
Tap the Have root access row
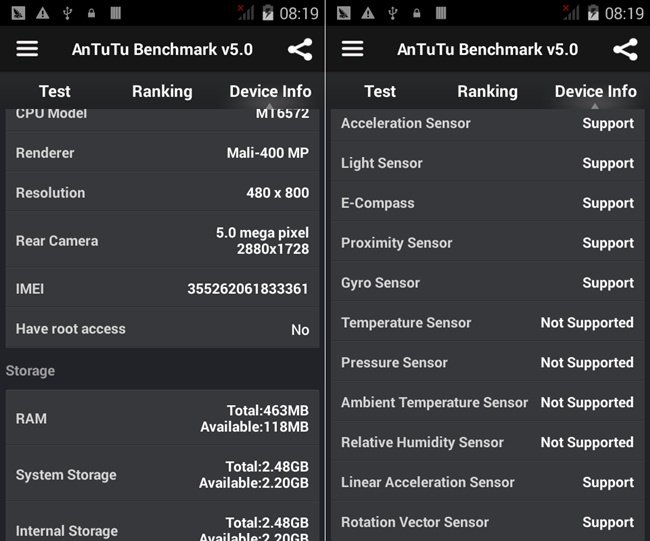coord(162,329)
